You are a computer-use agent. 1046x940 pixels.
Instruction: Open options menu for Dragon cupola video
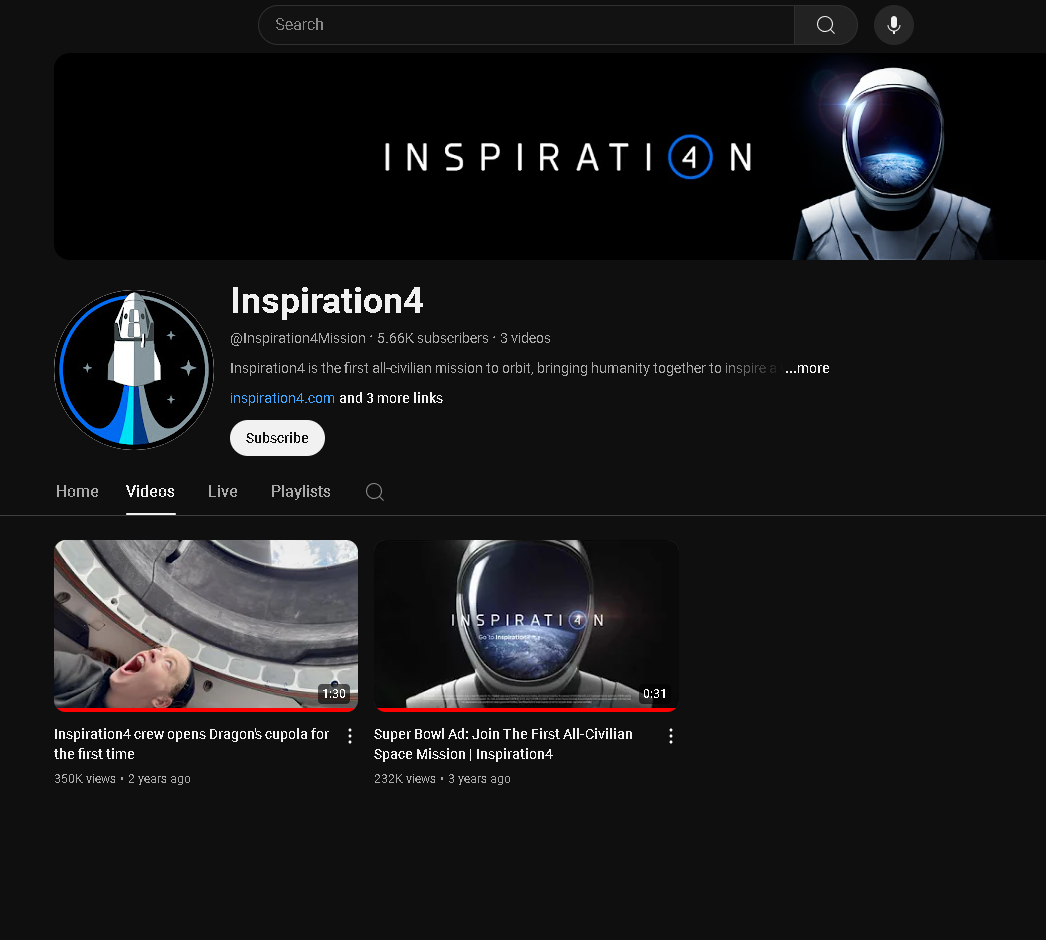[350, 736]
